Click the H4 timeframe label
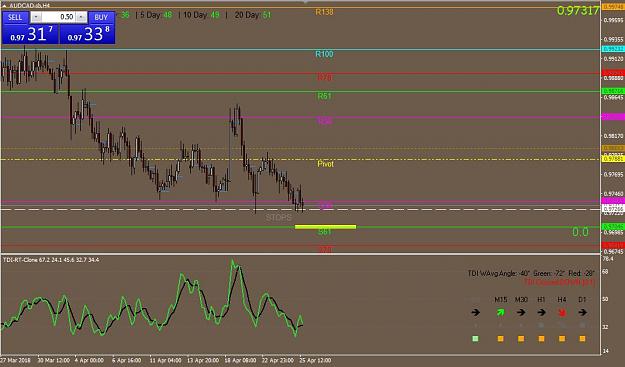 pyautogui.click(x=562, y=300)
